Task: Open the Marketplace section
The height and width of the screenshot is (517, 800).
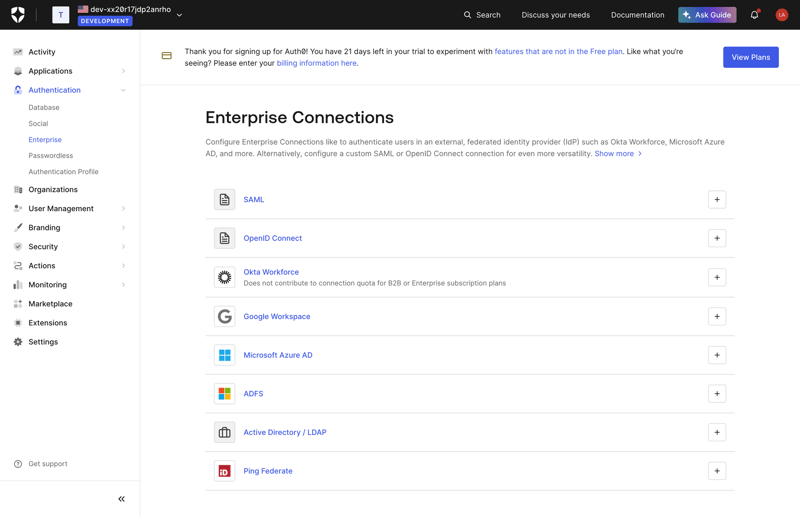Action: point(51,304)
